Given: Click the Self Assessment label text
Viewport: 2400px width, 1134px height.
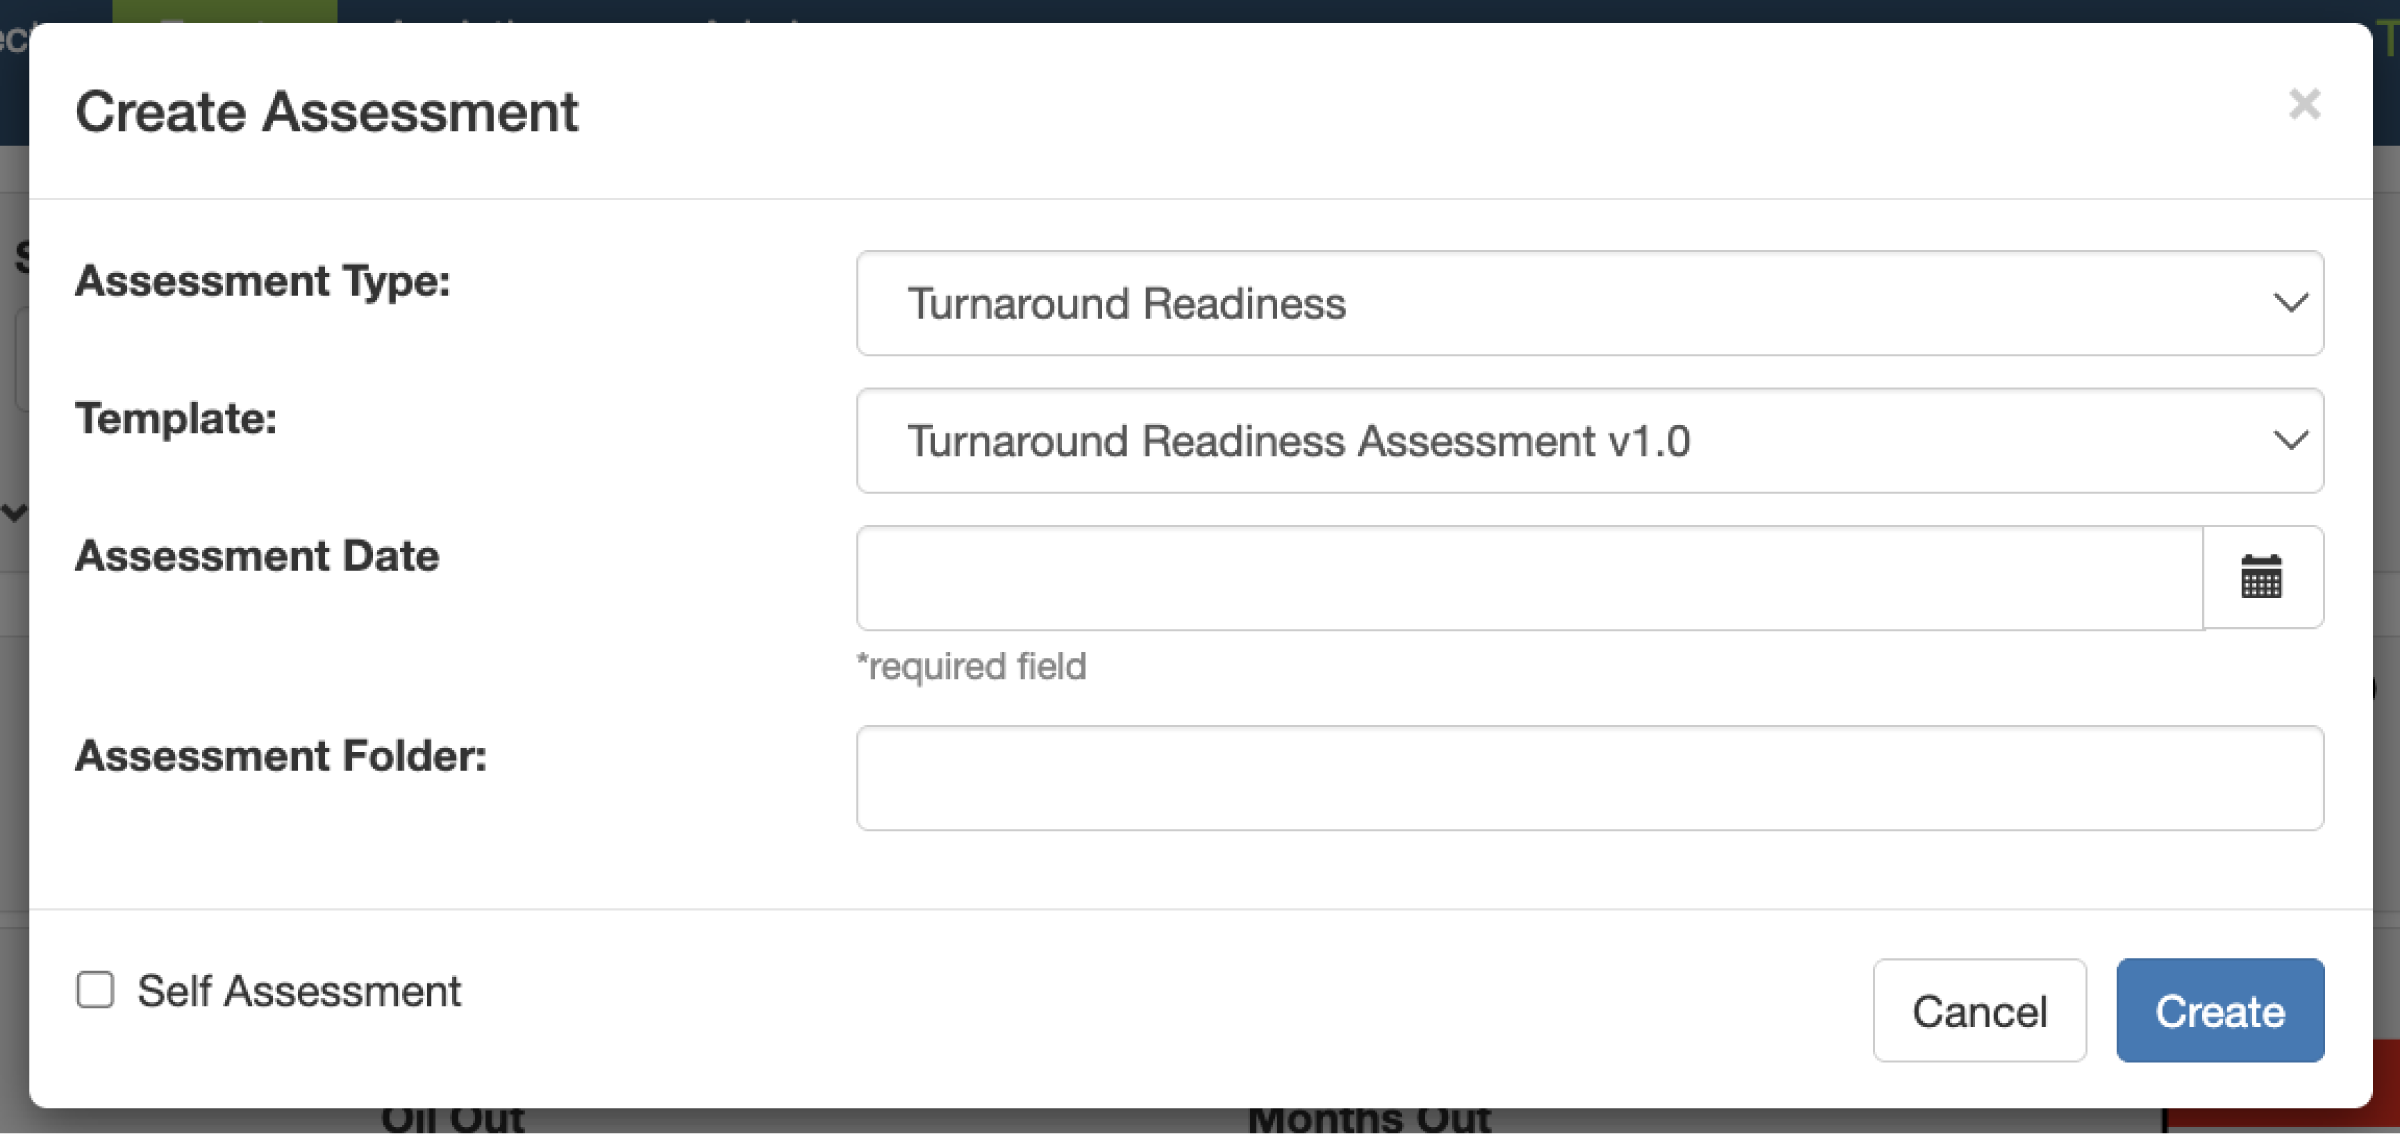Looking at the screenshot, I should coord(299,991).
